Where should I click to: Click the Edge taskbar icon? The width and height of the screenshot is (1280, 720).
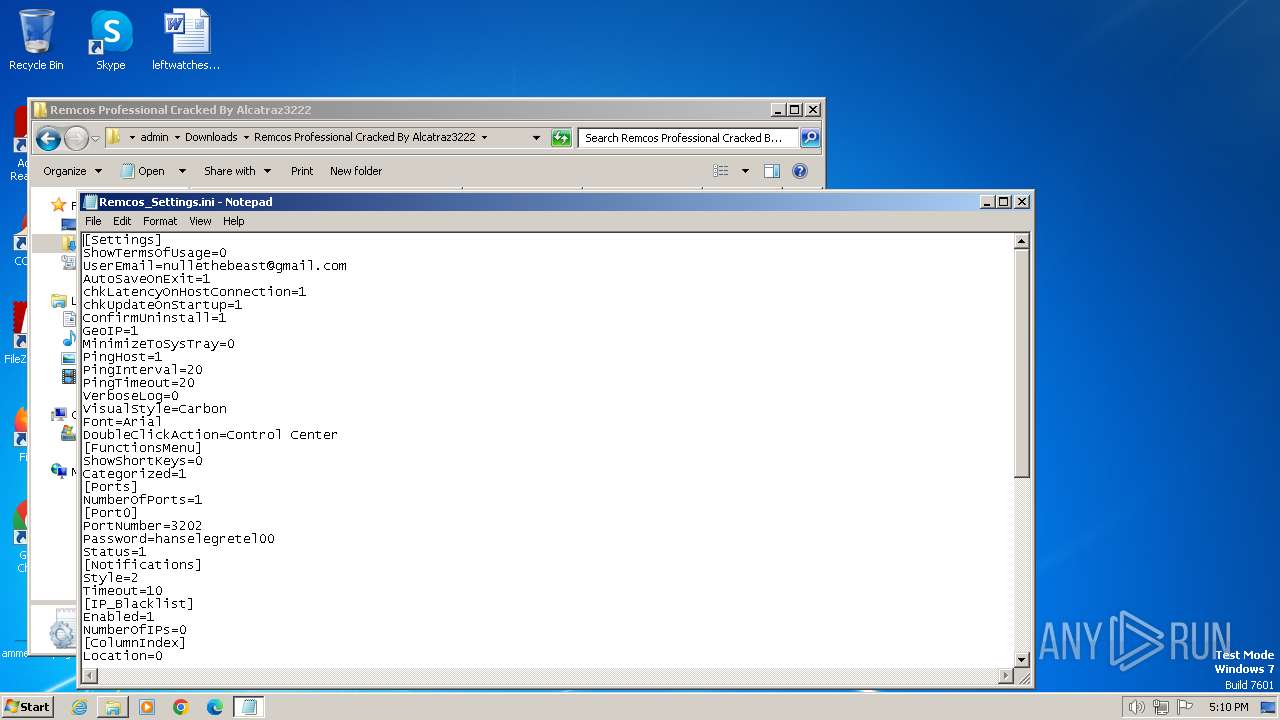[x=215, y=707]
